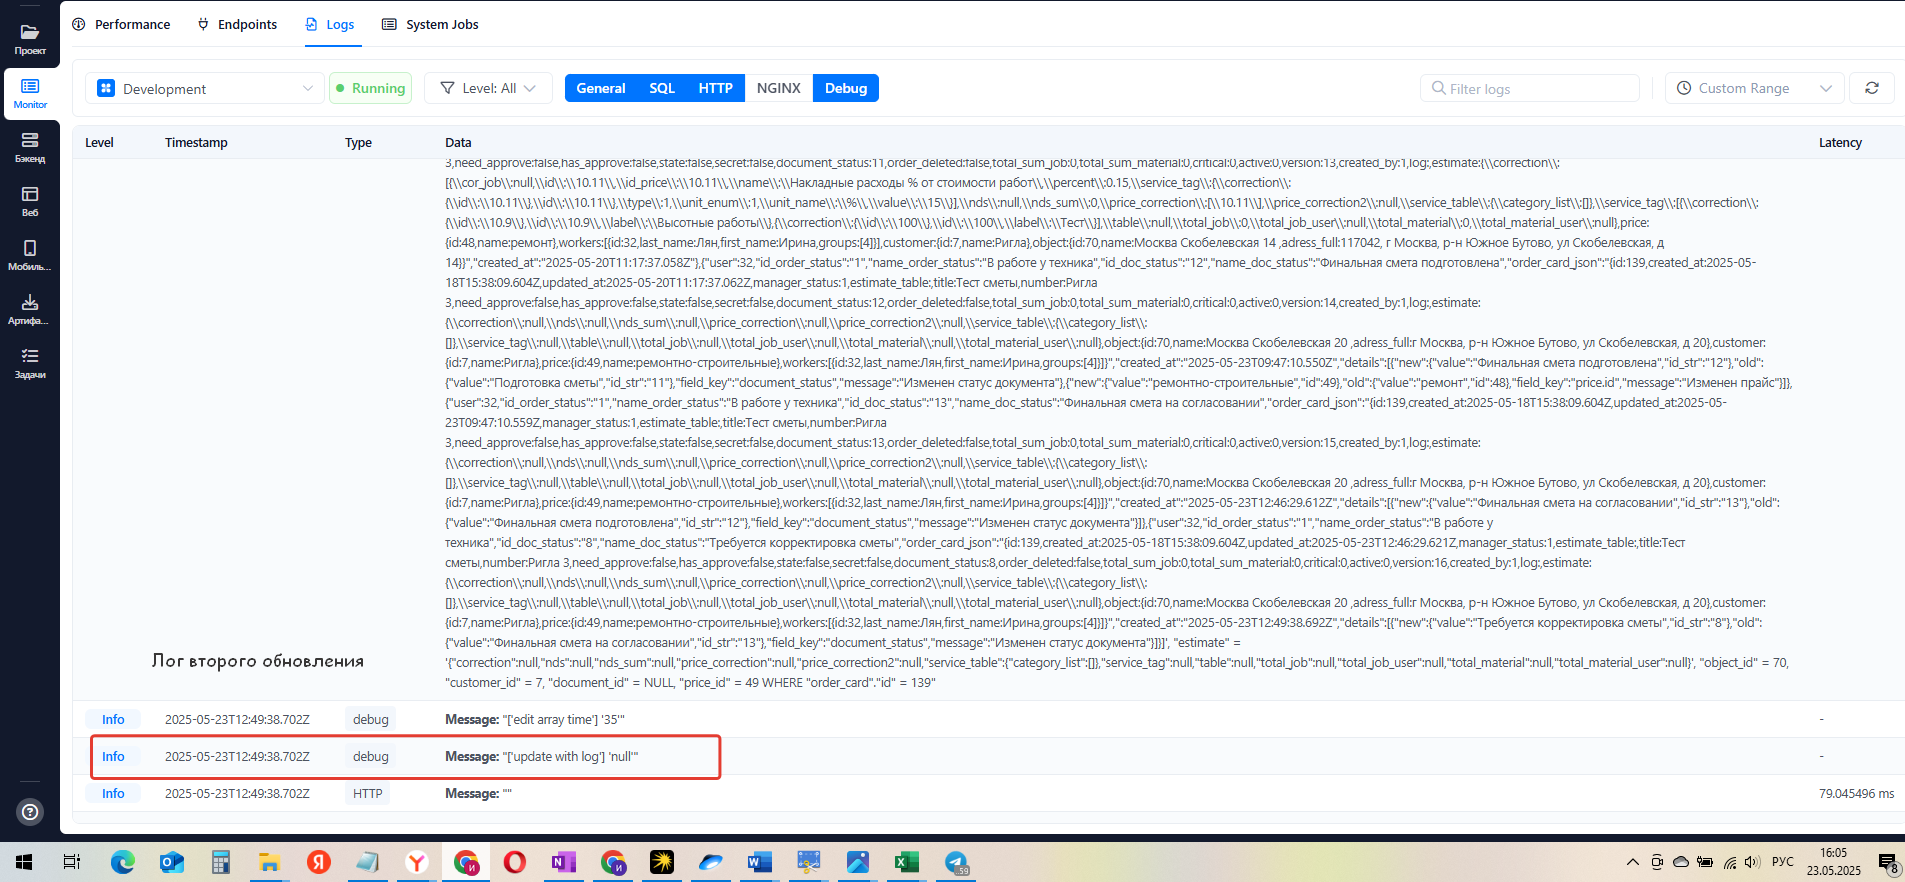Viewport: 1905px width, 882px height.
Task: Click the Level column header
Action: coord(99,142)
